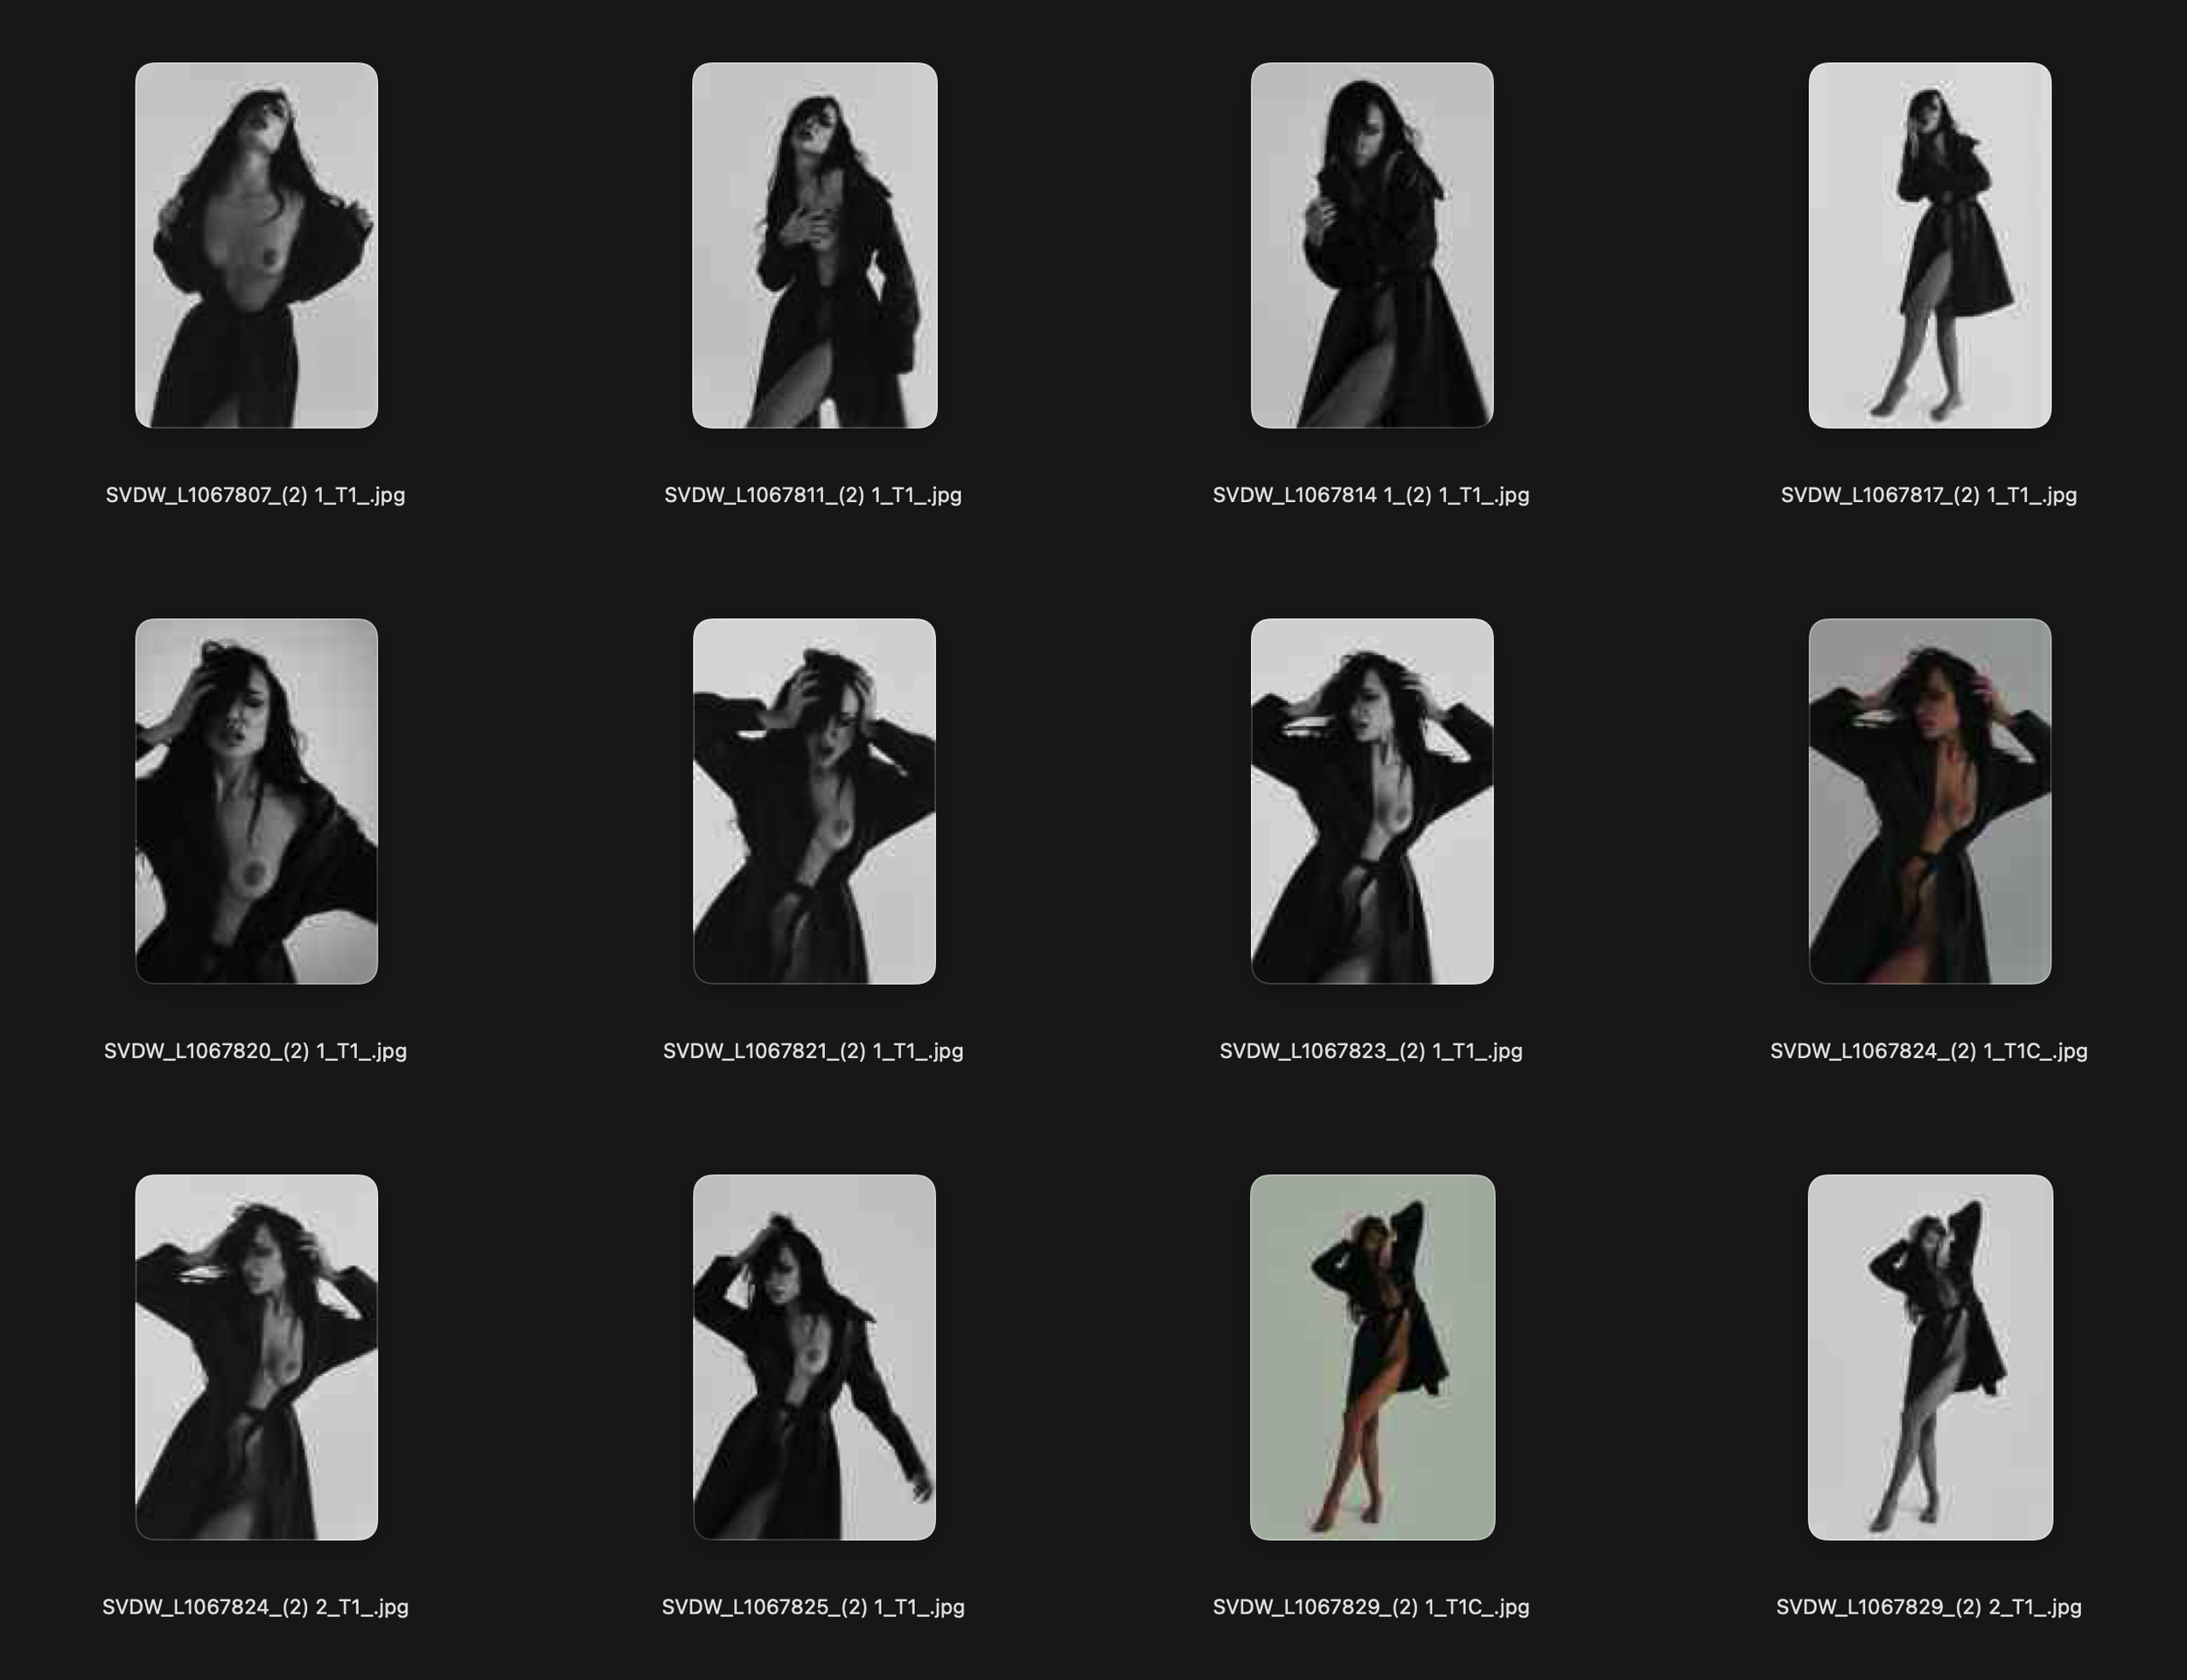Click filename label SVDW_L1067829_(2) 1_T1C_.jpg
The width and height of the screenshot is (2187, 1680).
(1370, 1607)
